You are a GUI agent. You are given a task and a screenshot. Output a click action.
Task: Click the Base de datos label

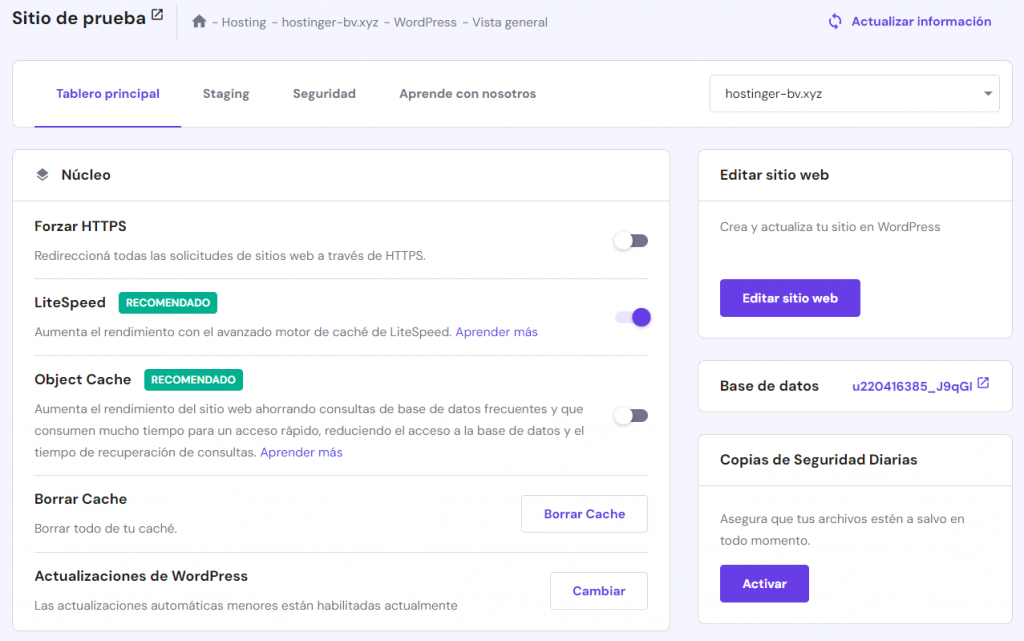[x=769, y=386]
